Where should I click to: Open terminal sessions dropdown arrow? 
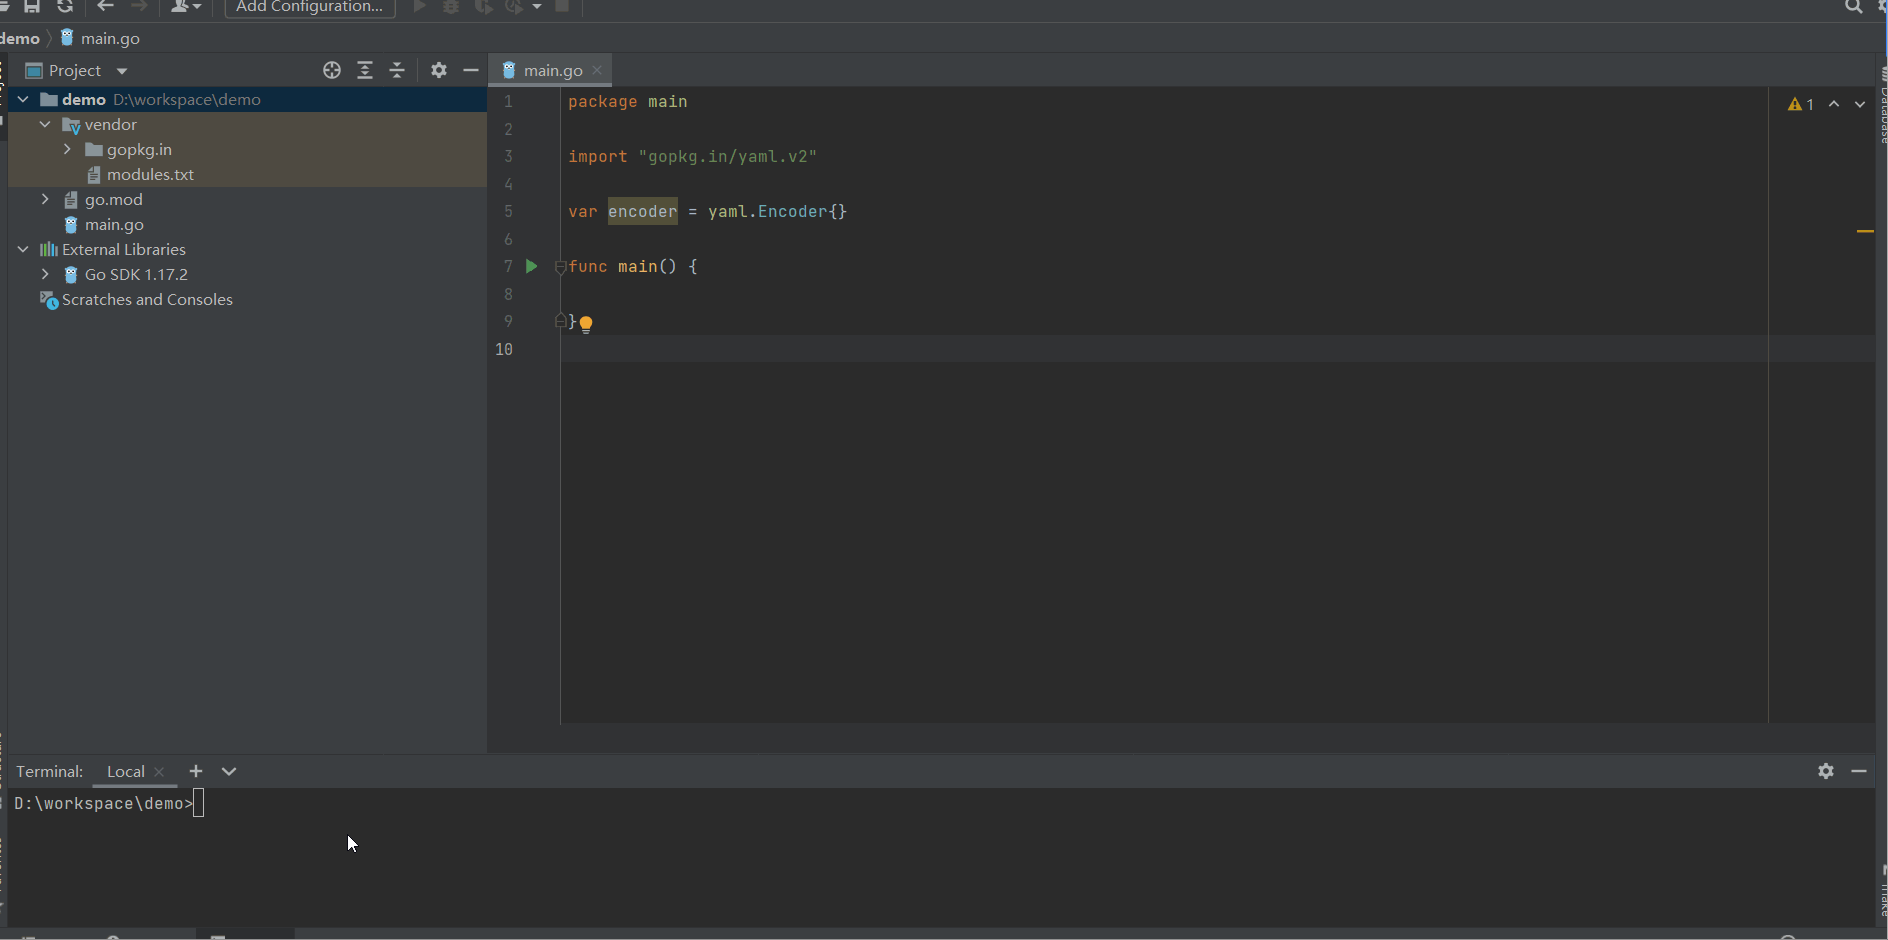(229, 771)
